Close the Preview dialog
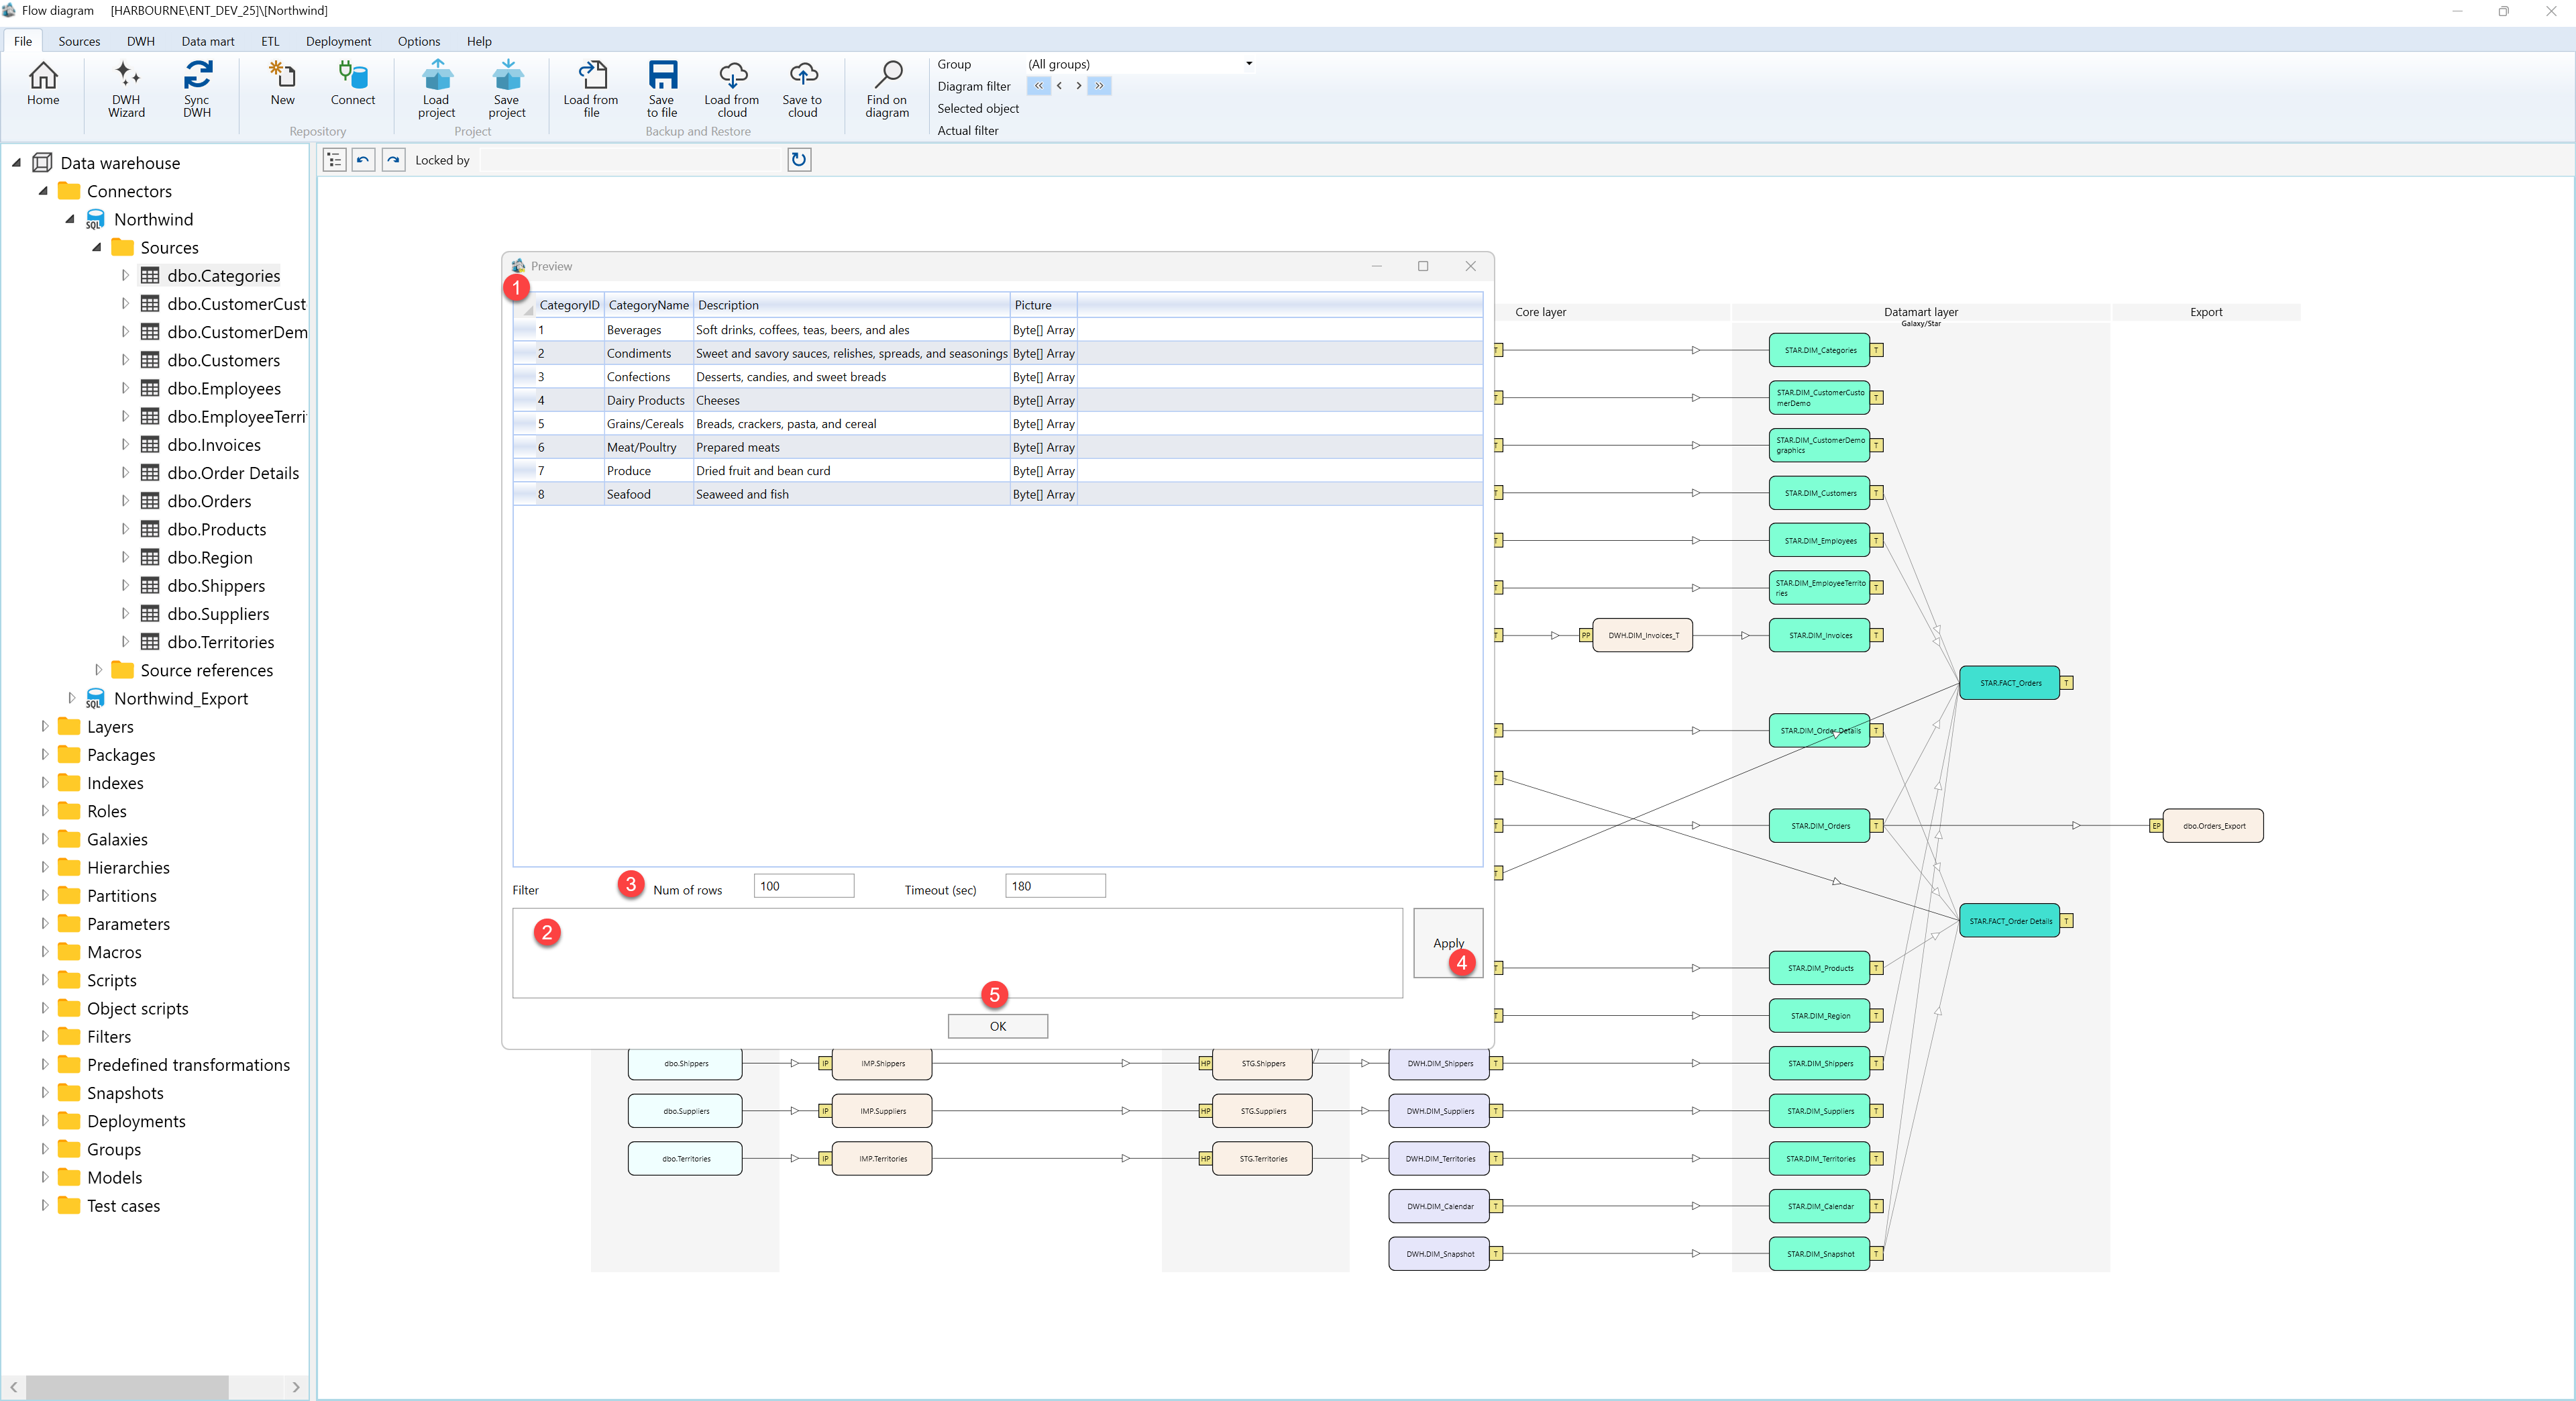2576x1401 pixels. tap(1470, 266)
